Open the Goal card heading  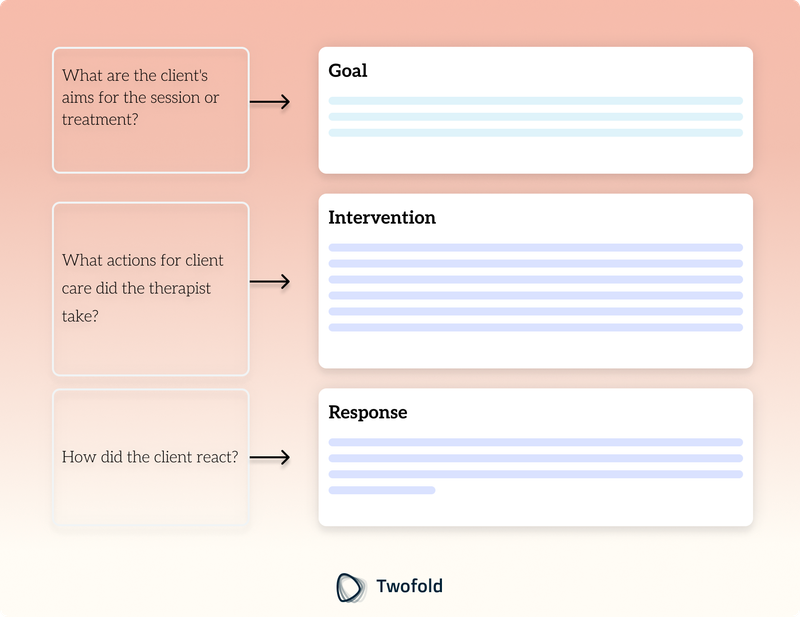(347, 70)
